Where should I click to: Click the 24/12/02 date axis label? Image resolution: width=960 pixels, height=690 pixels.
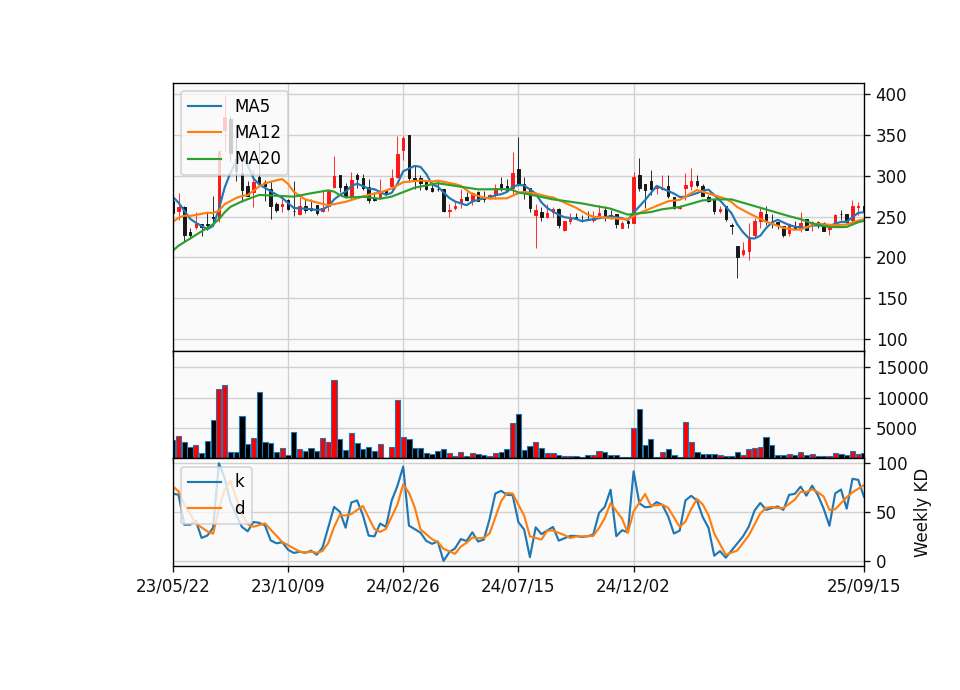click(632, 586)
